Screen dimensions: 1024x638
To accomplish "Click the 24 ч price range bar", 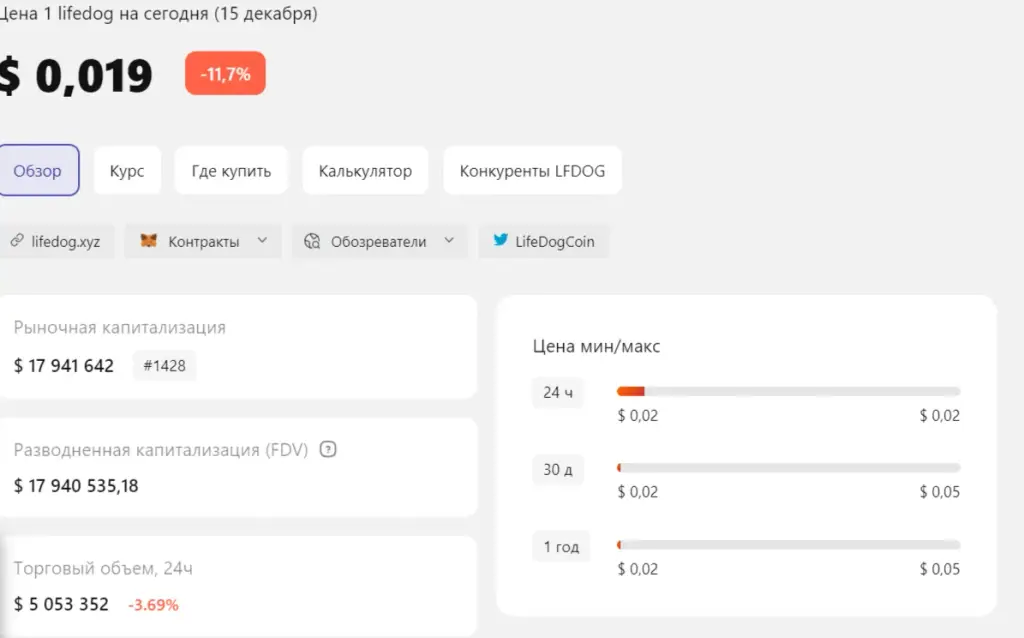I will pos(788,391).
